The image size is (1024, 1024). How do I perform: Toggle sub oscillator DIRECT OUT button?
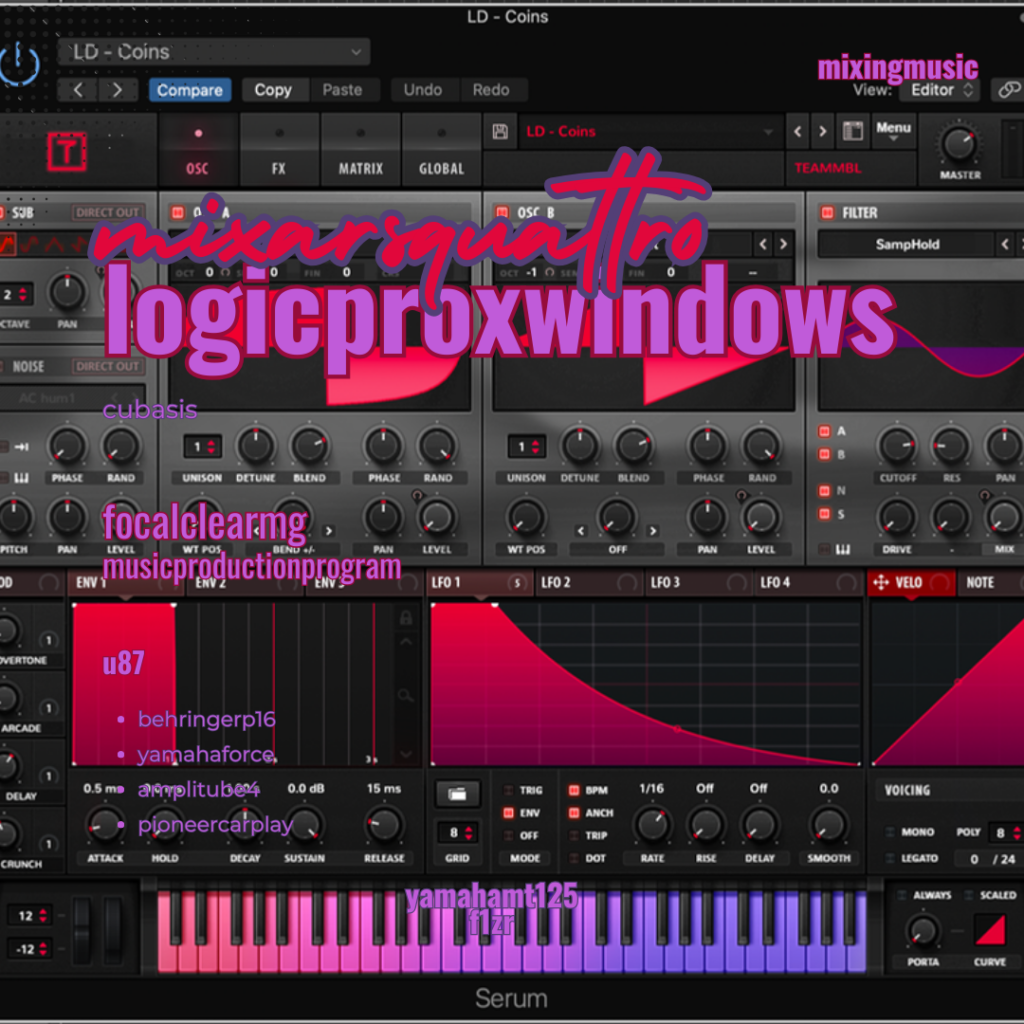click(x=107, y=212)
